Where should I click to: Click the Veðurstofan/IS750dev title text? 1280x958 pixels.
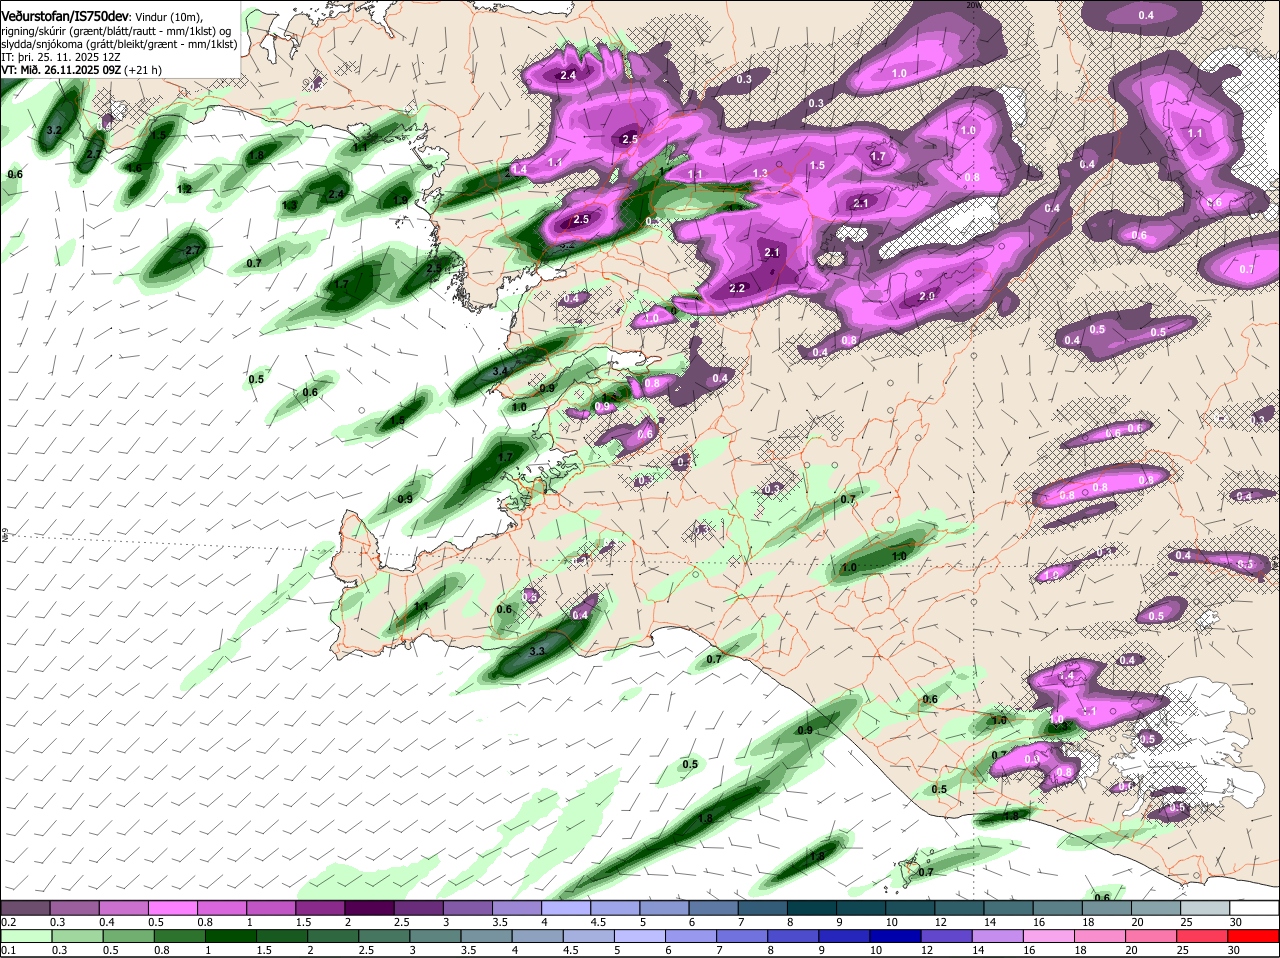point(63,17)
